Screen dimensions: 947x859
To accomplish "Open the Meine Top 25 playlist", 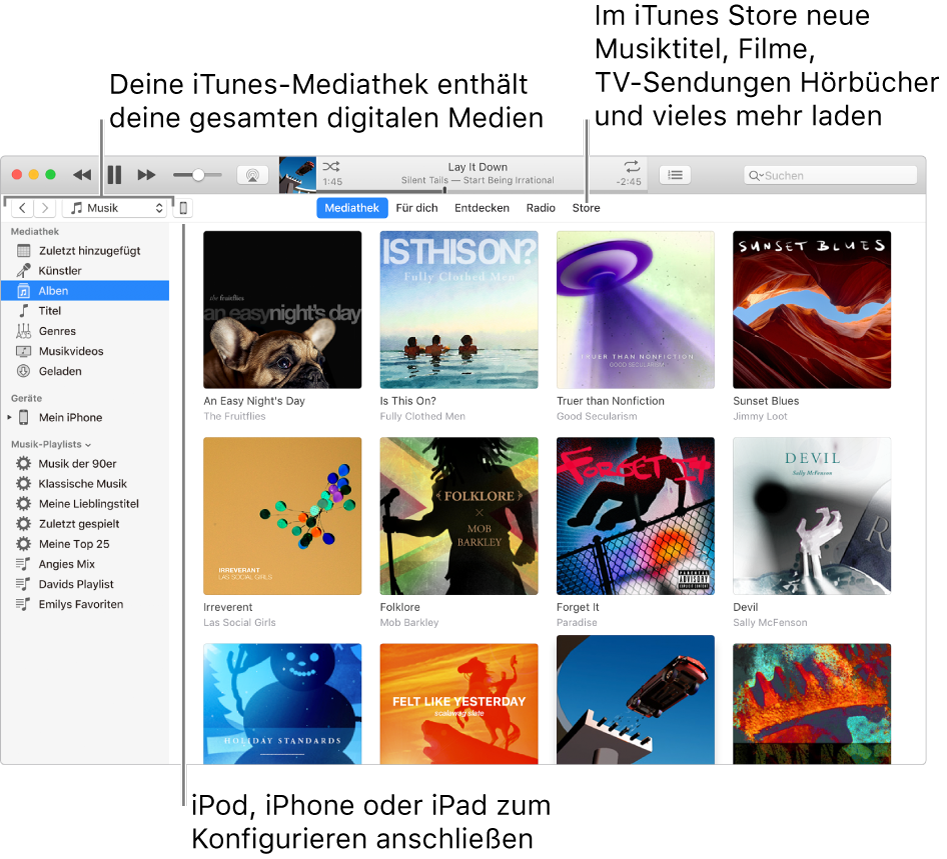I will 85,544.
